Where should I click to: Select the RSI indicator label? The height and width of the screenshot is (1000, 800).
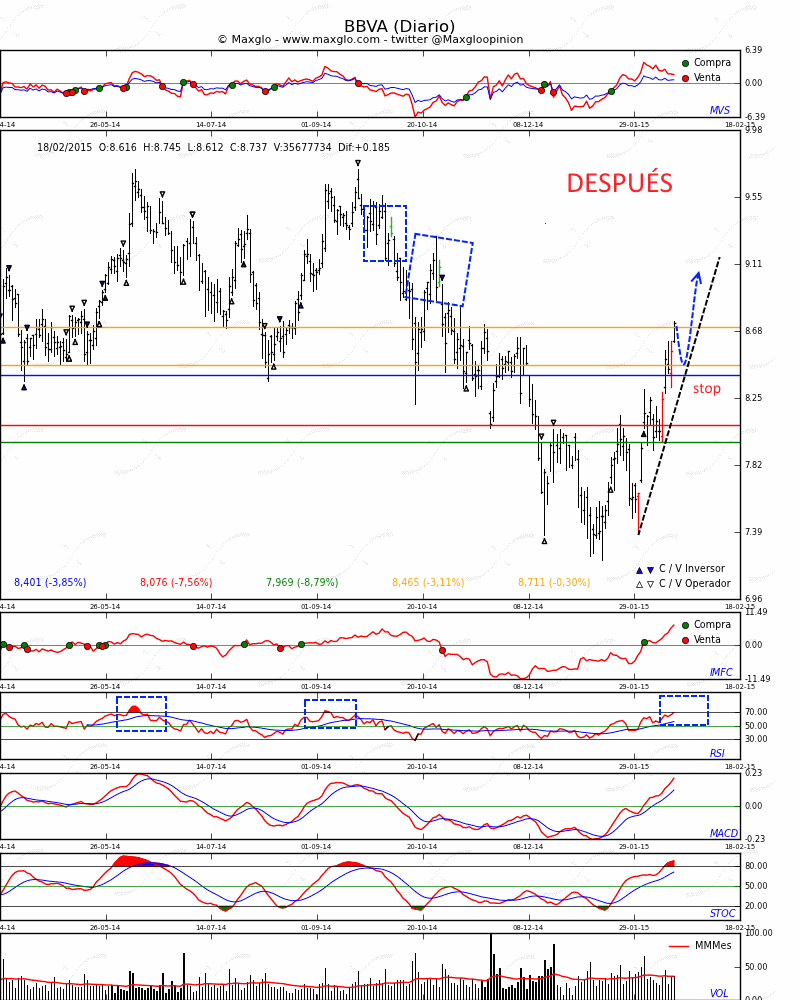pyautogui.click(x=717, y=753)
